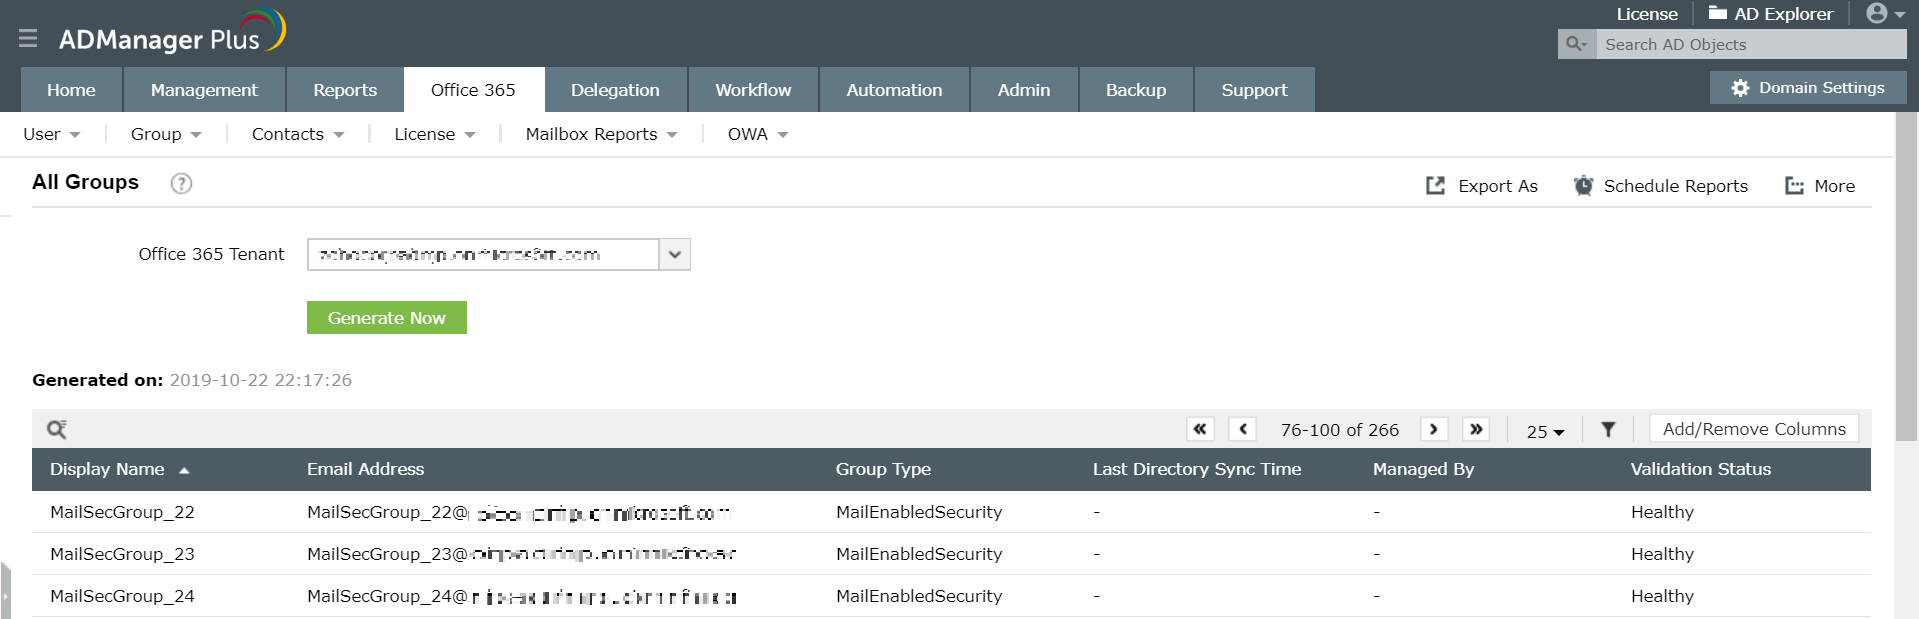Go to the first page of results
The image size is (1919, 619).
pyautogui.click(x=1200, y=429)
